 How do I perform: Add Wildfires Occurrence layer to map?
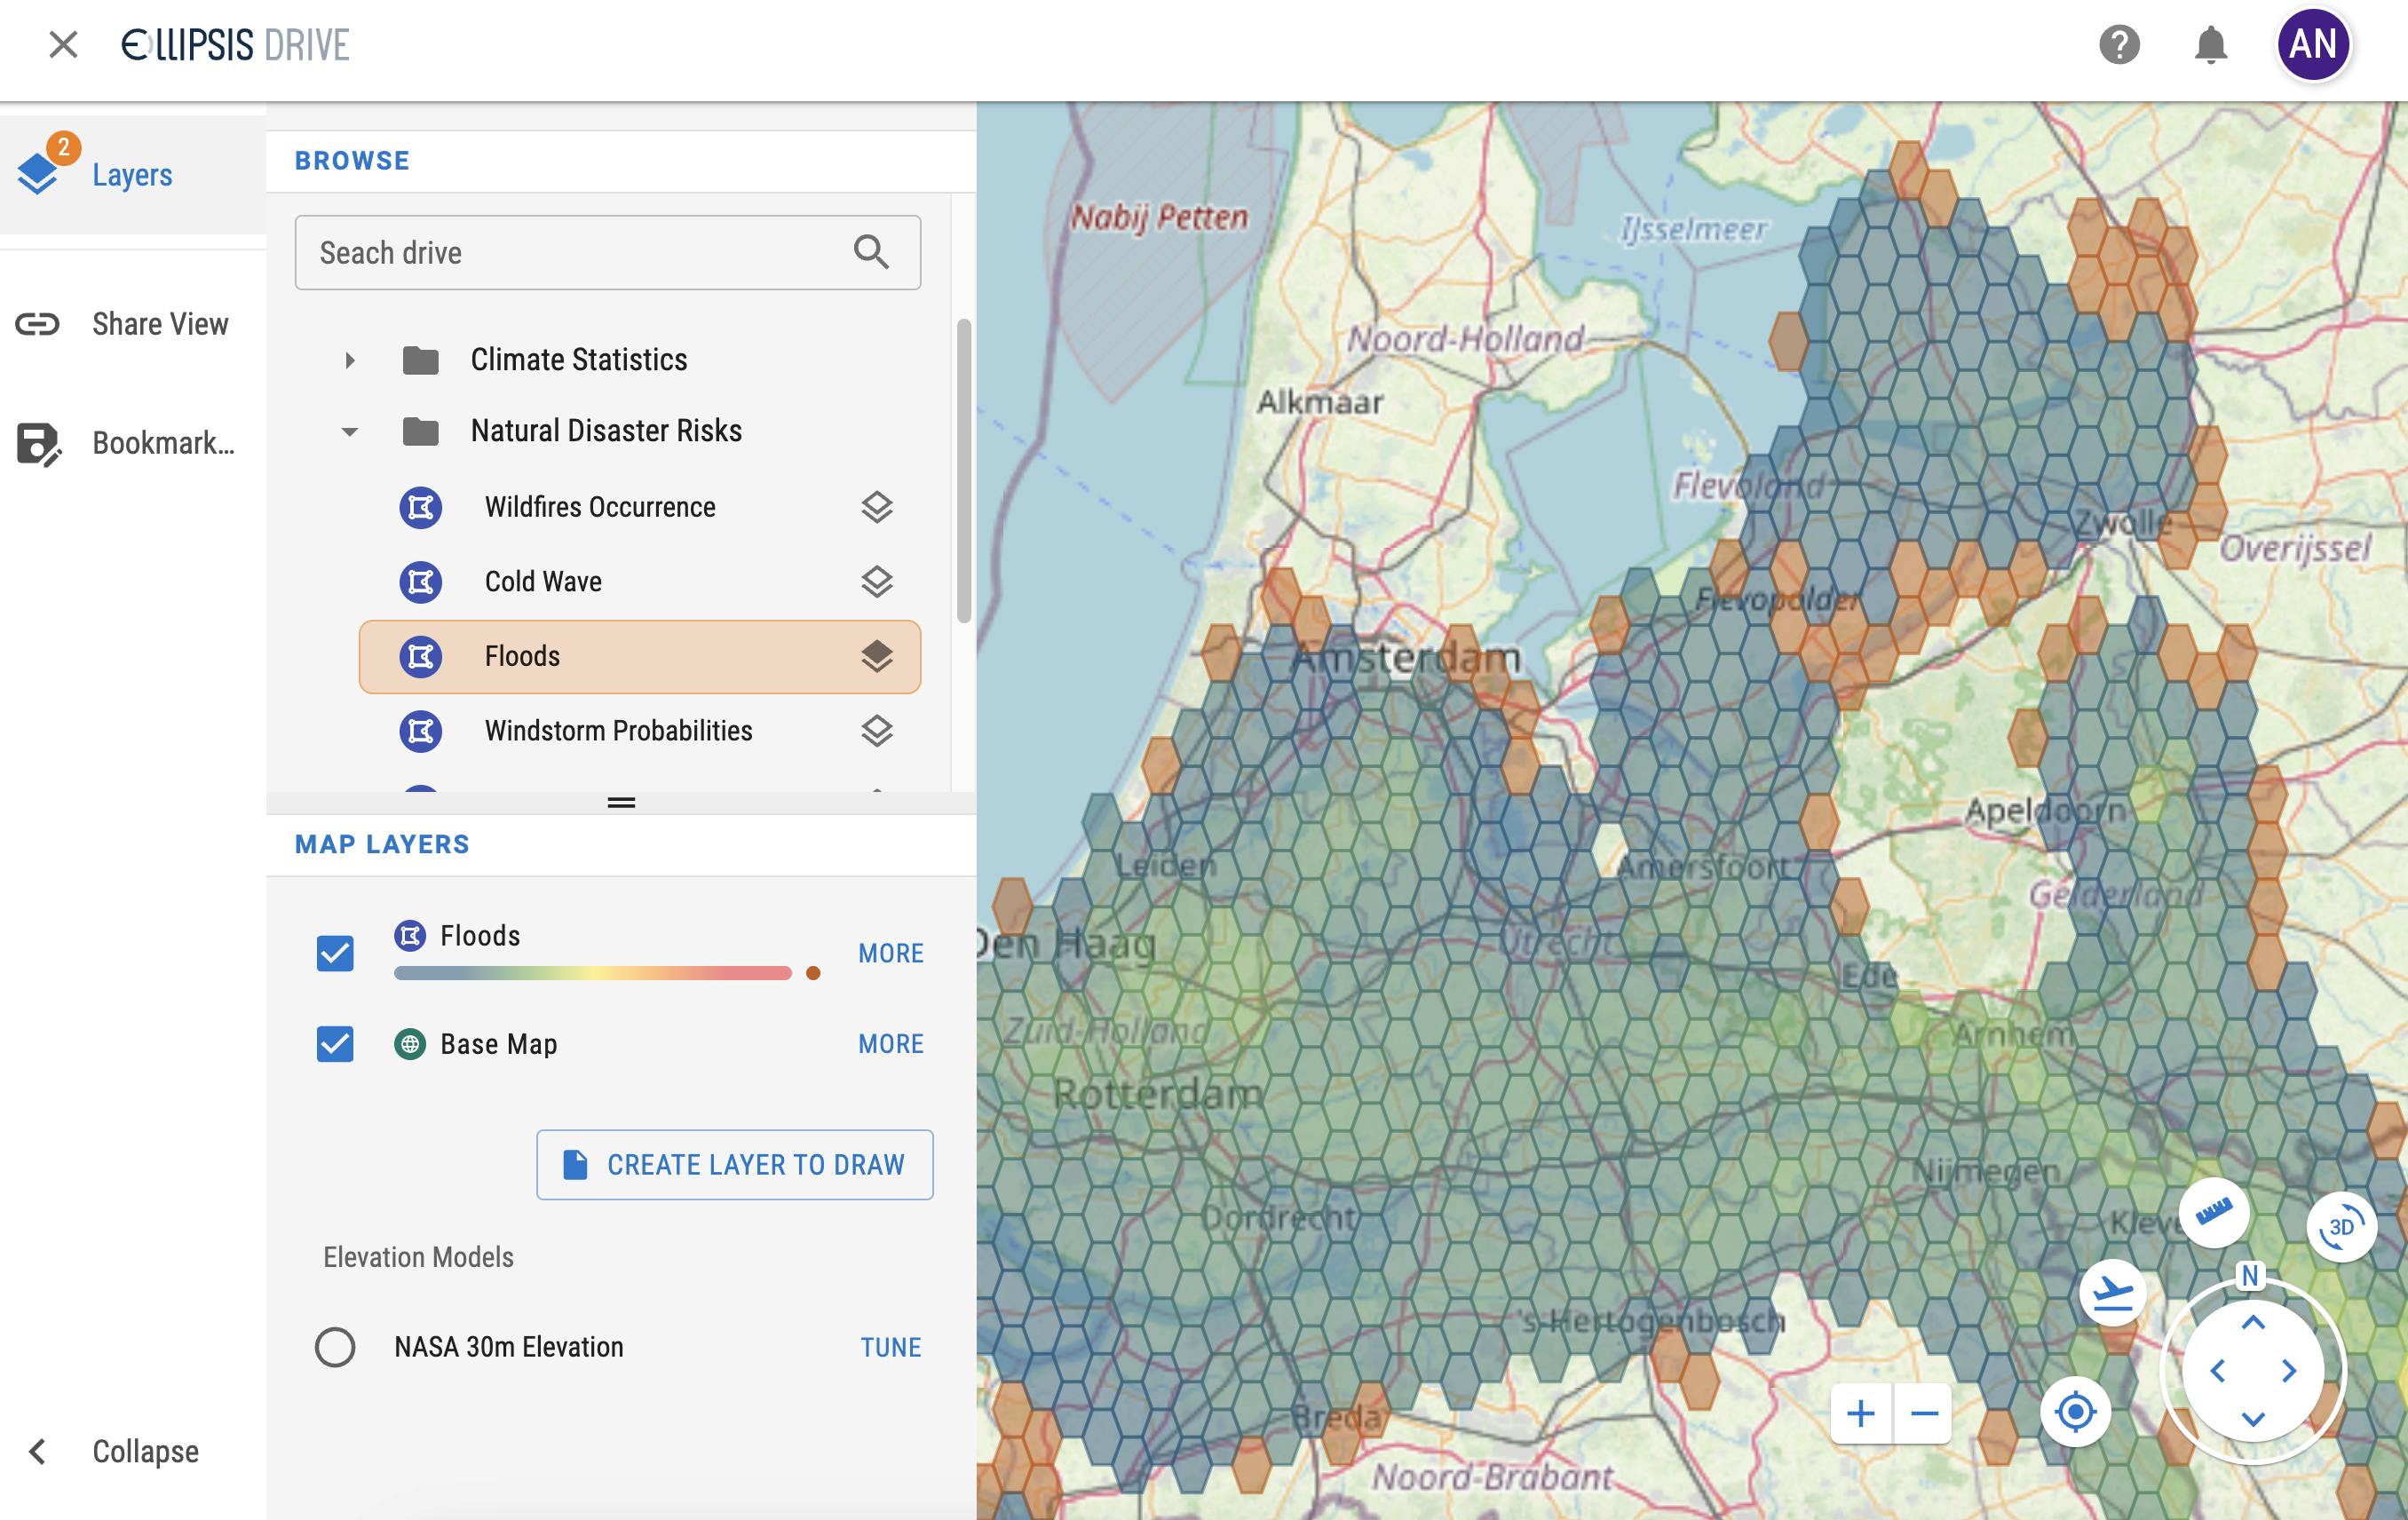click(876, 507)
